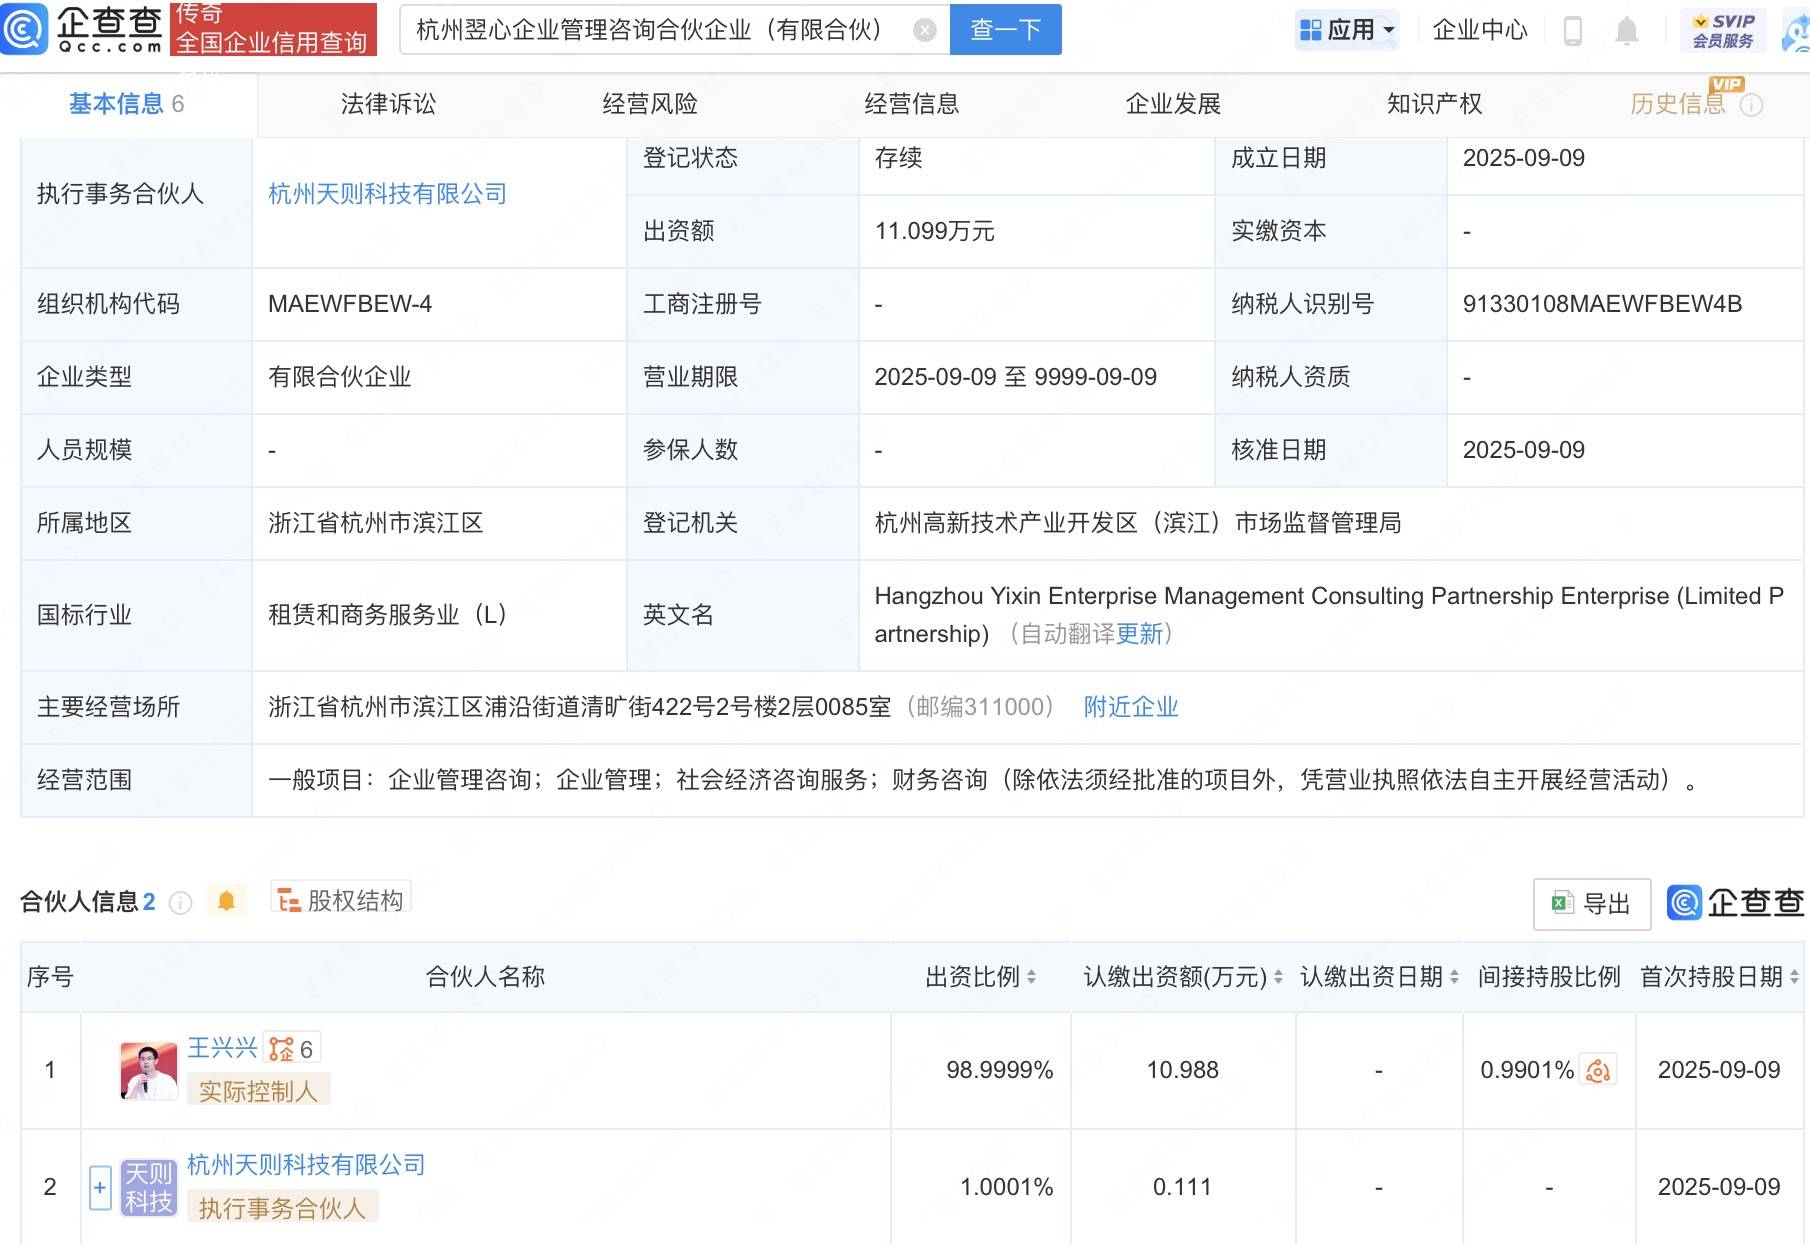Open indirect shareholding chart icon beside 0.9901%
Viewport: 1810px width, 1244px height.
[1598, 1070]
